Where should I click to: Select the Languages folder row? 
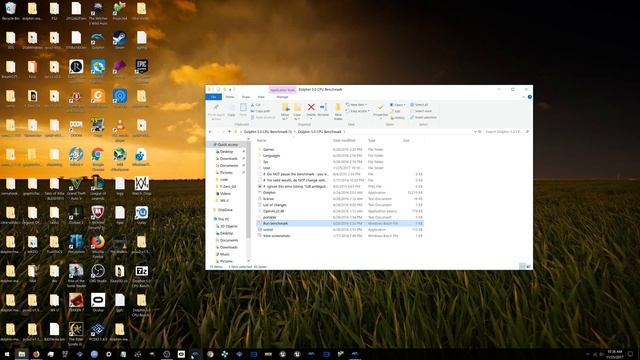pos(340,156)
